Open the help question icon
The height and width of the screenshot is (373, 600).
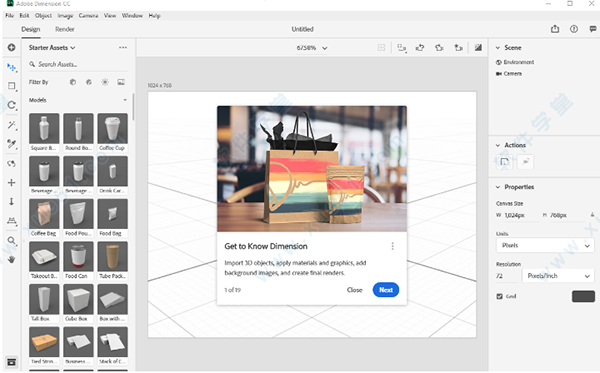(574, 29)
